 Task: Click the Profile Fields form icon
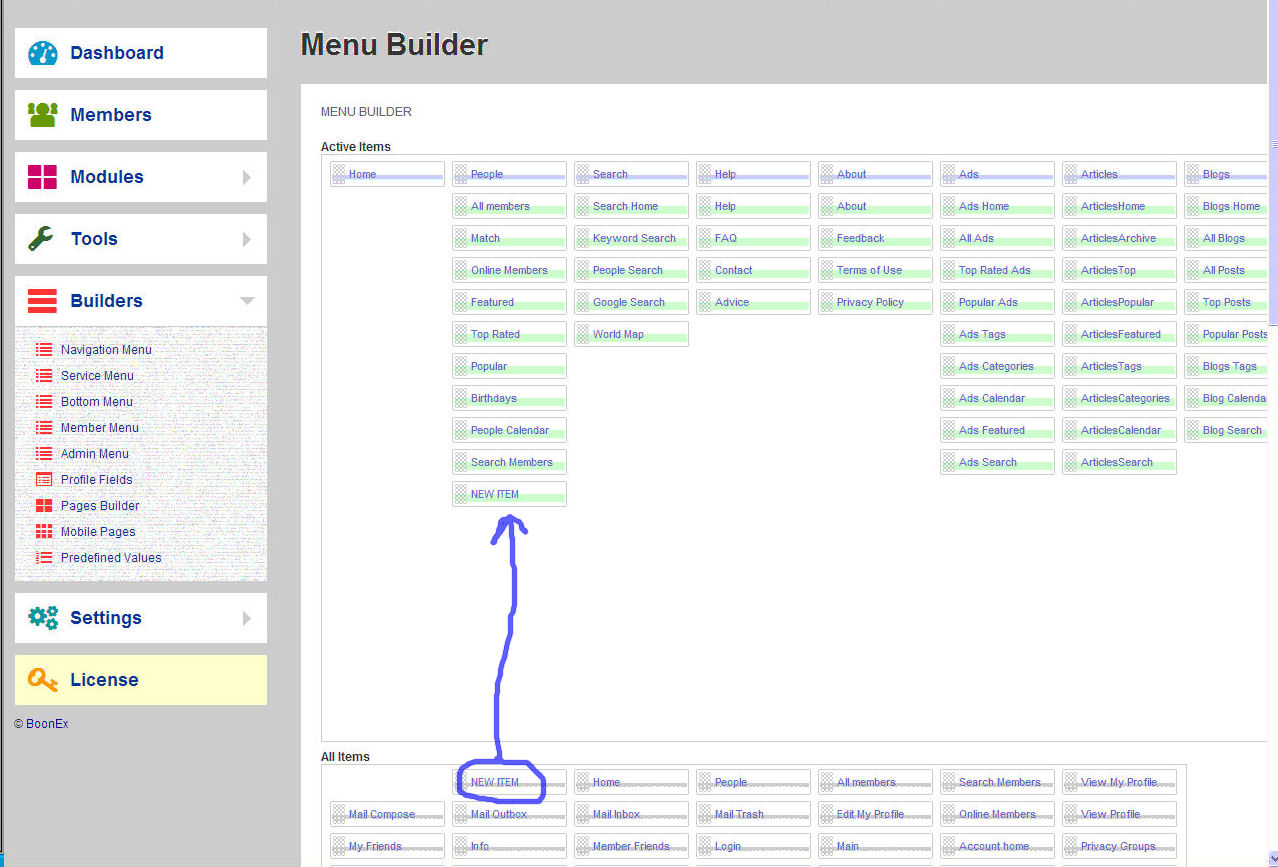[x=44, y=480]
